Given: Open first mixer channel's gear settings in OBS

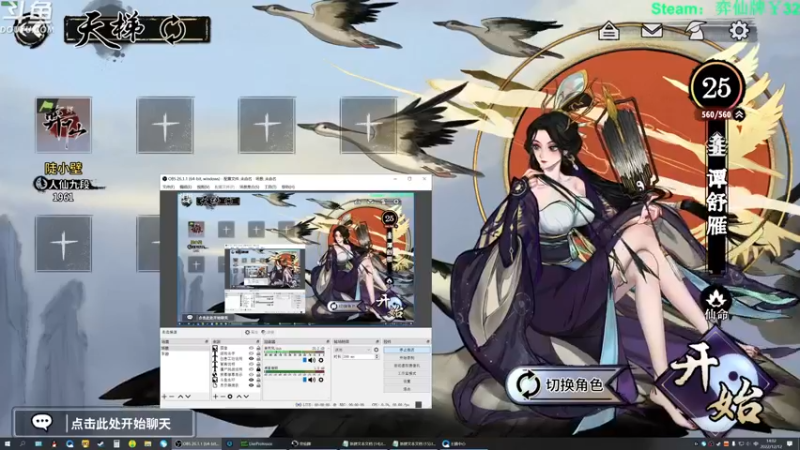Looking at the screenshot, I should point(321,360).
